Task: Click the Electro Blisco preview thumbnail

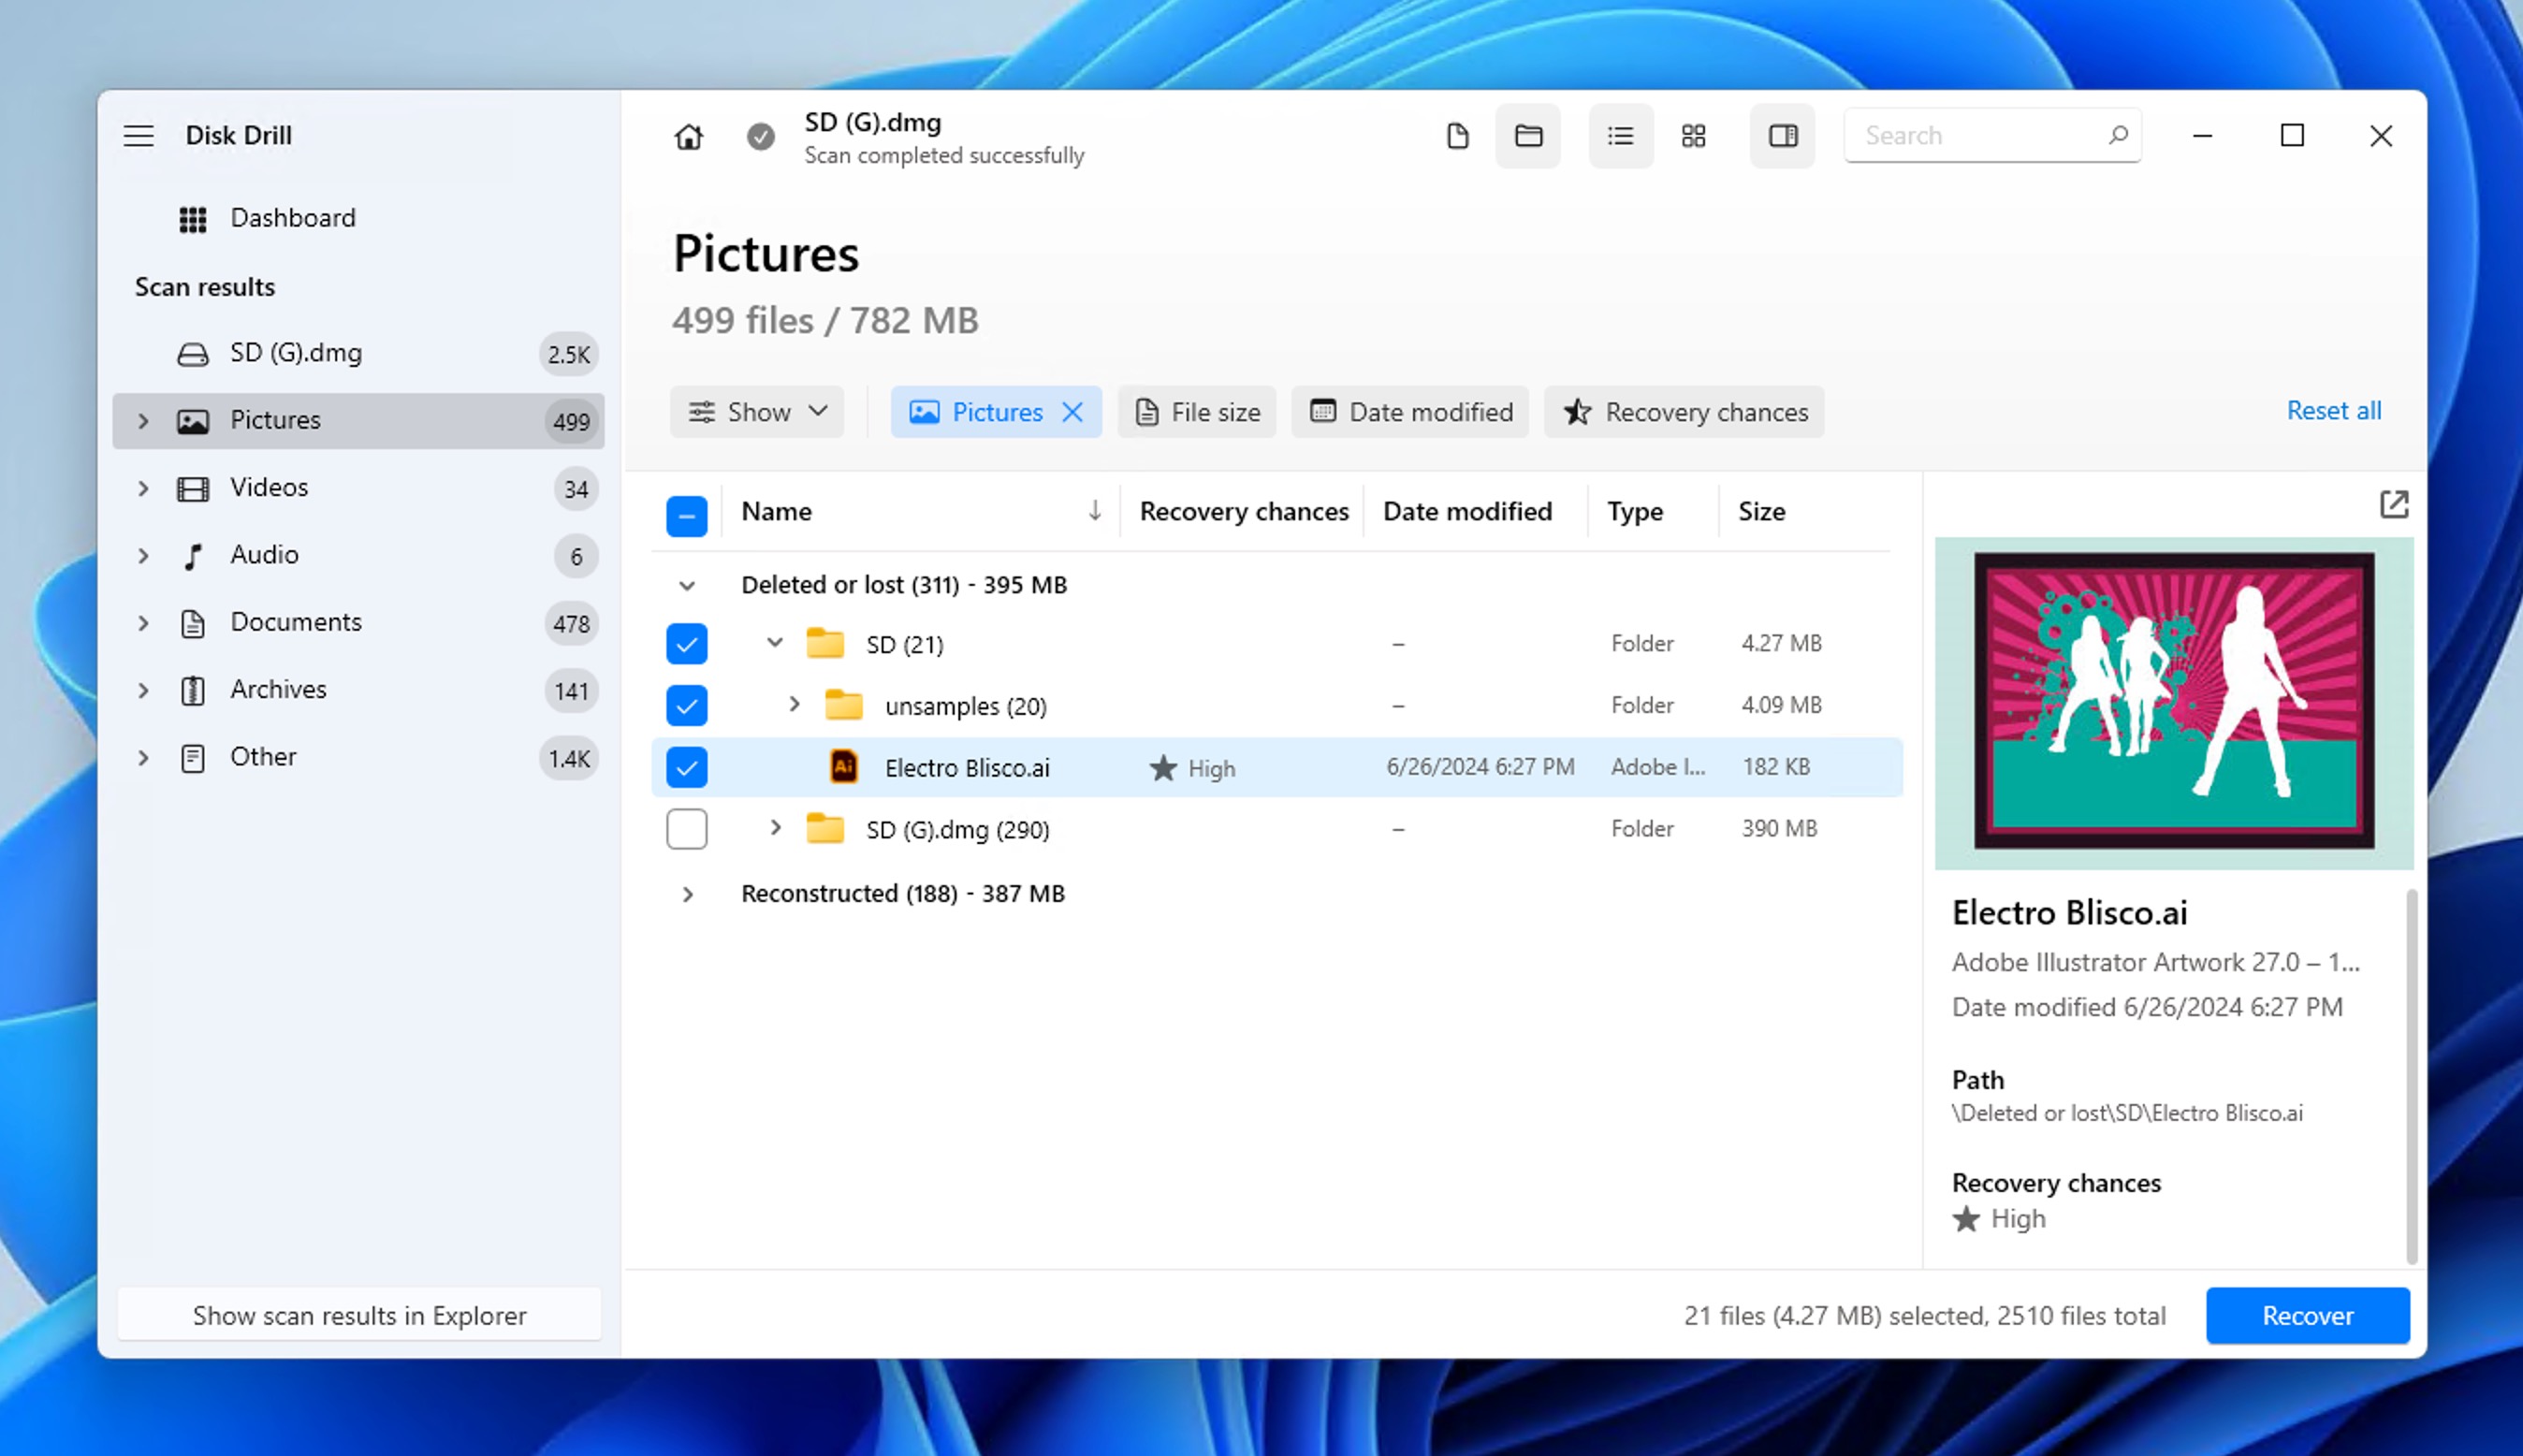Action: [2174, 703]
